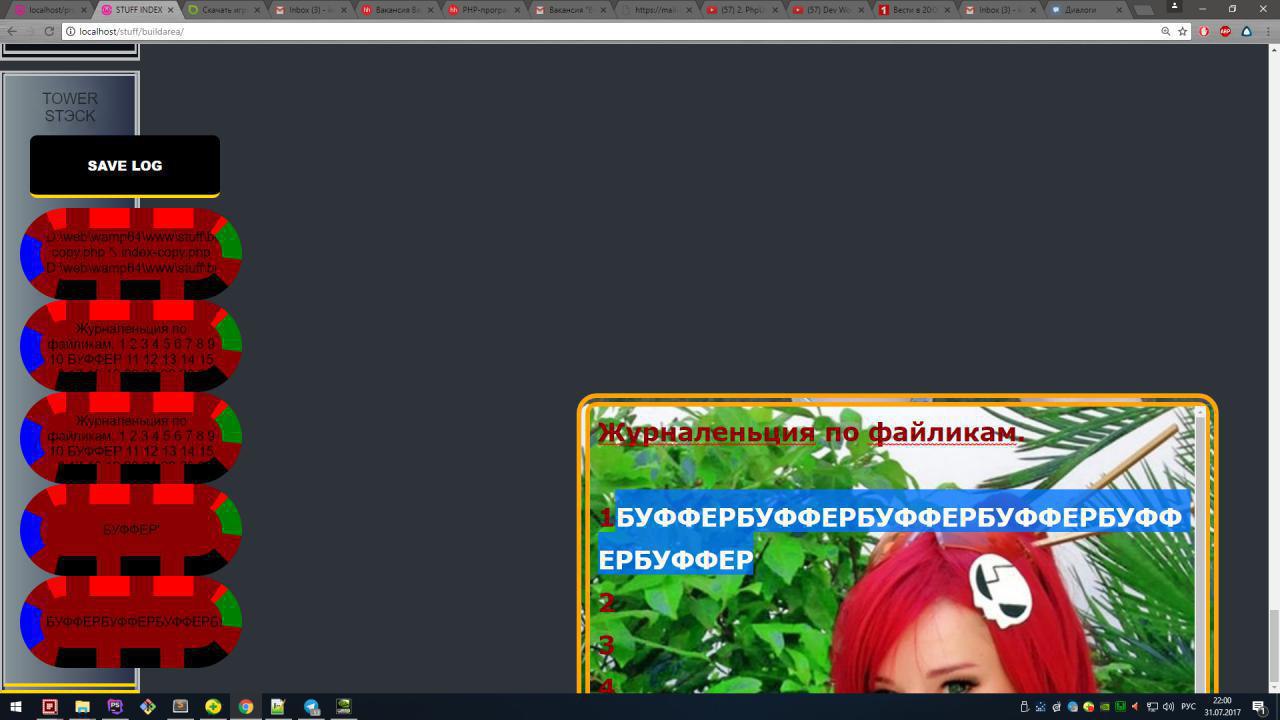Open the Chrome three-dot menu
This screenshot has height=720, width=1280.
click(1267, 31)
